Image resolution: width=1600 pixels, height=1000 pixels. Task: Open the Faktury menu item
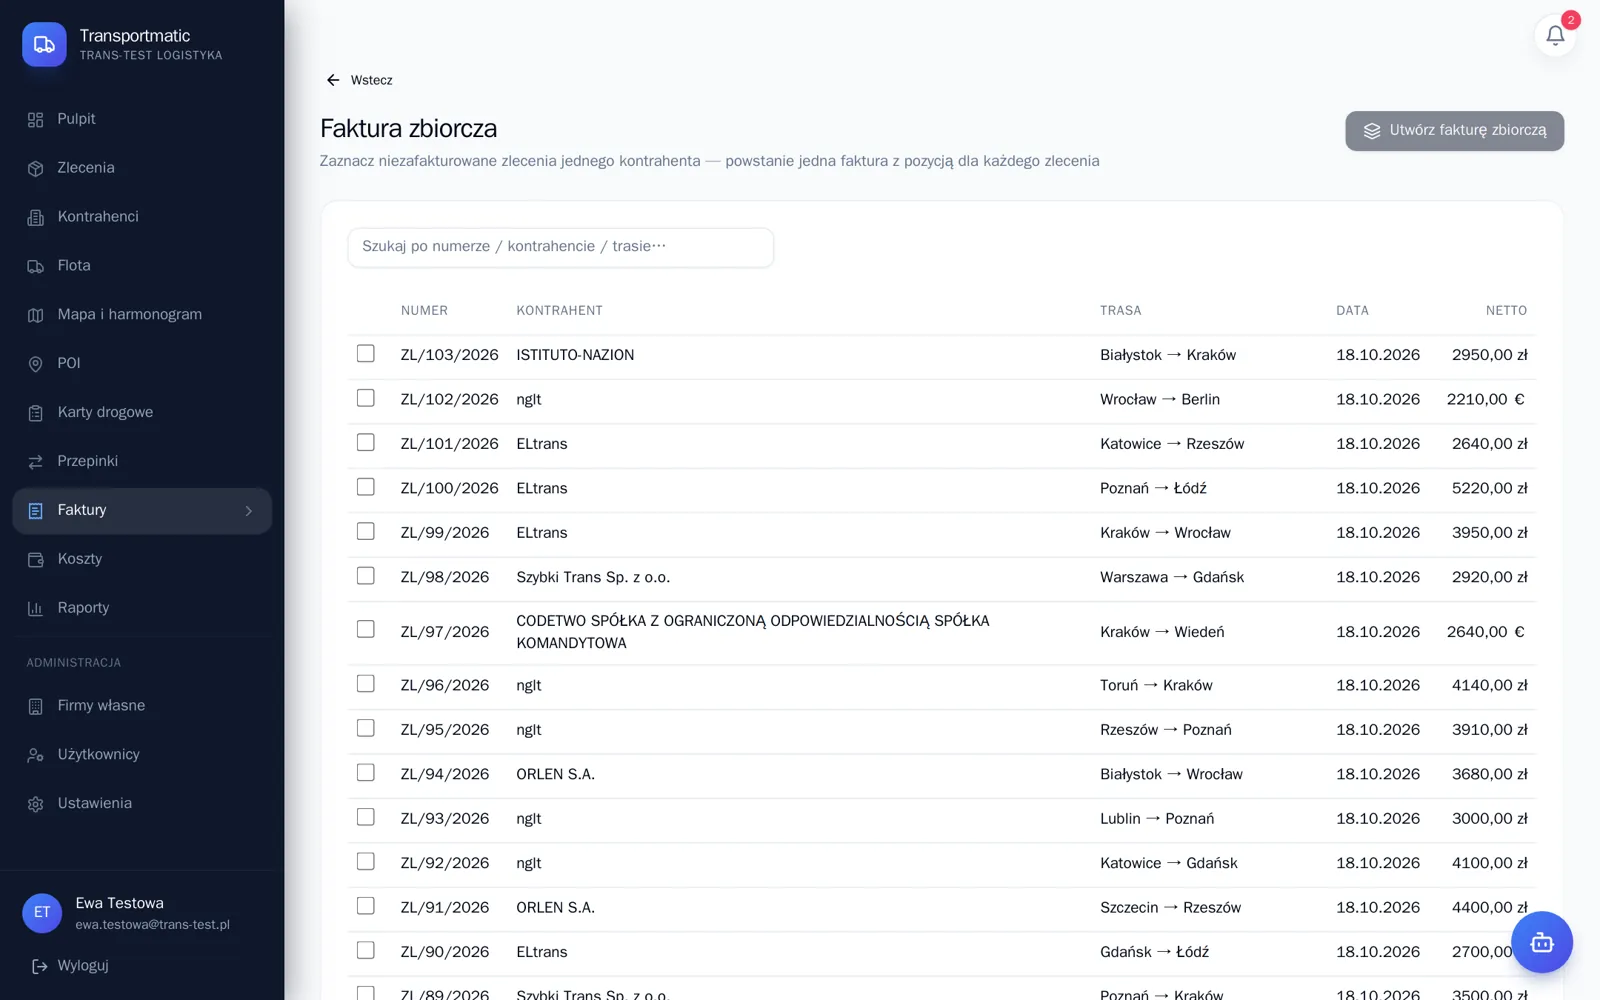(142, 511)
